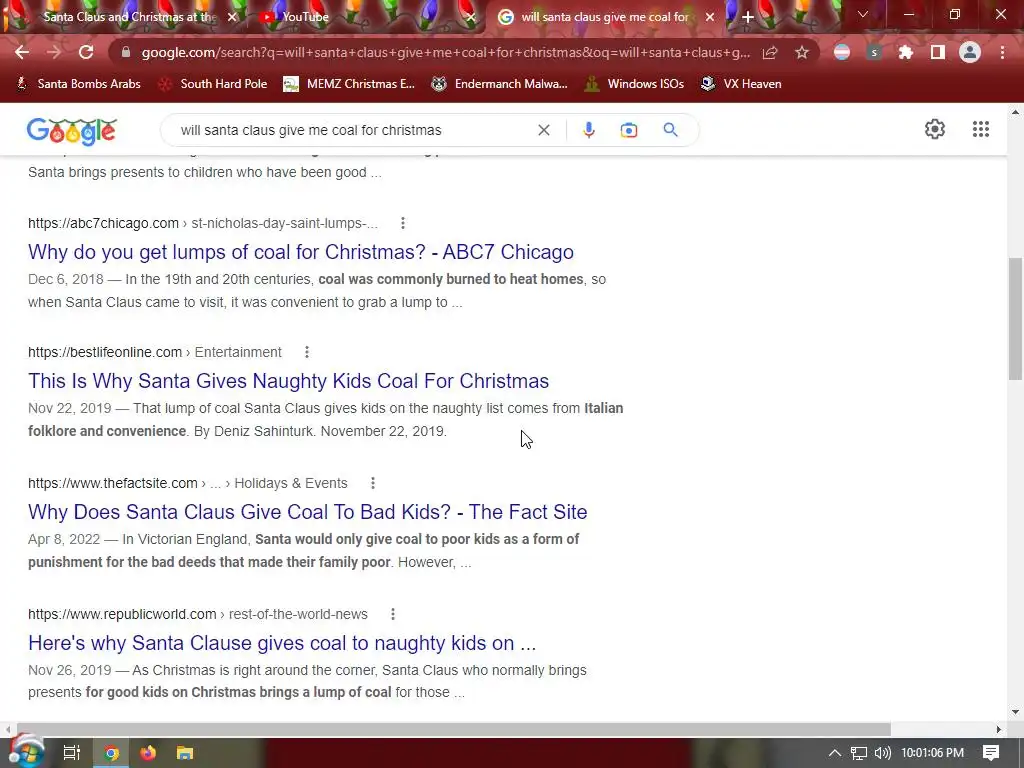Click the horizontal scrollbar thumb
1024x768 pixels.
pos(453,729)
